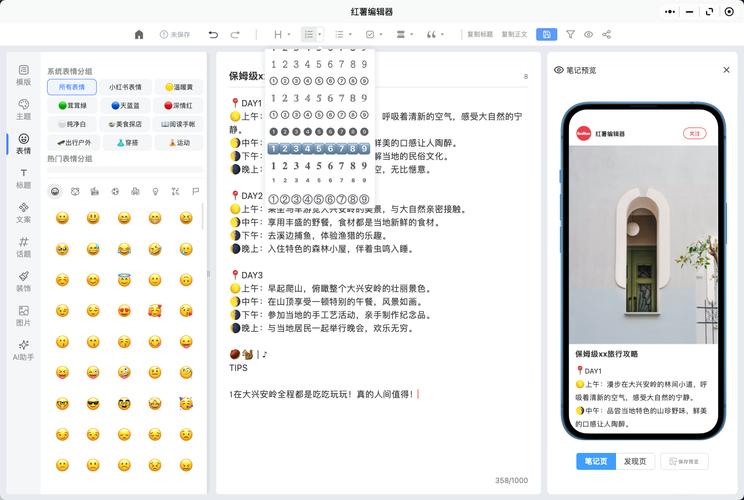Click the 复制正文 button
Image resolution: width=744 pixels, height=500 pixels.
(514, 34)
